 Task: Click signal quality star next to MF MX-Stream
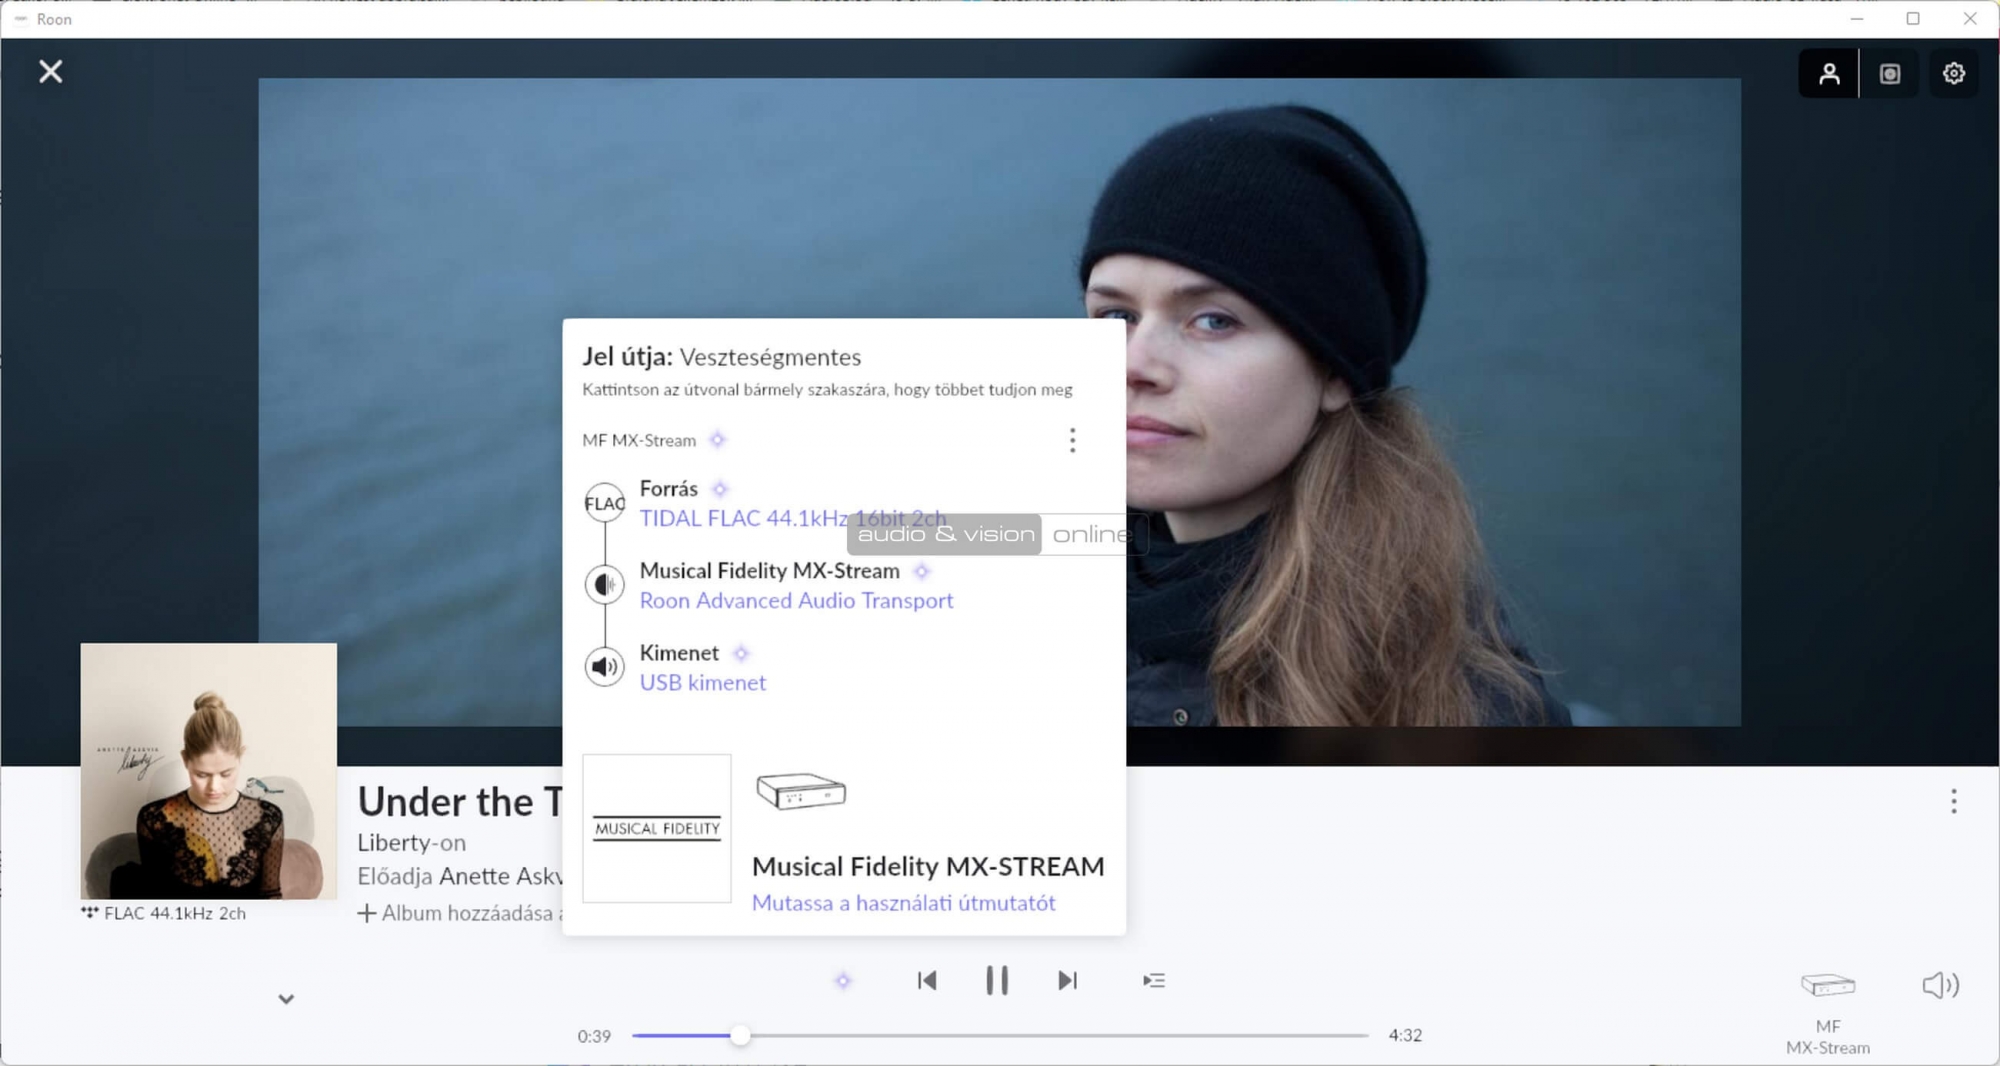coord(717,440)
